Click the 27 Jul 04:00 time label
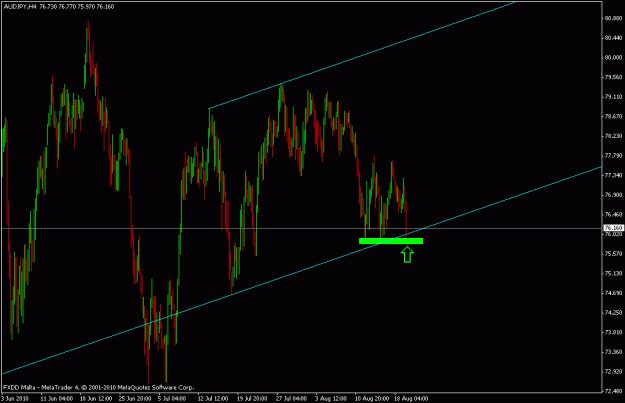Screen dimensions: 625x403 point(292,399)
